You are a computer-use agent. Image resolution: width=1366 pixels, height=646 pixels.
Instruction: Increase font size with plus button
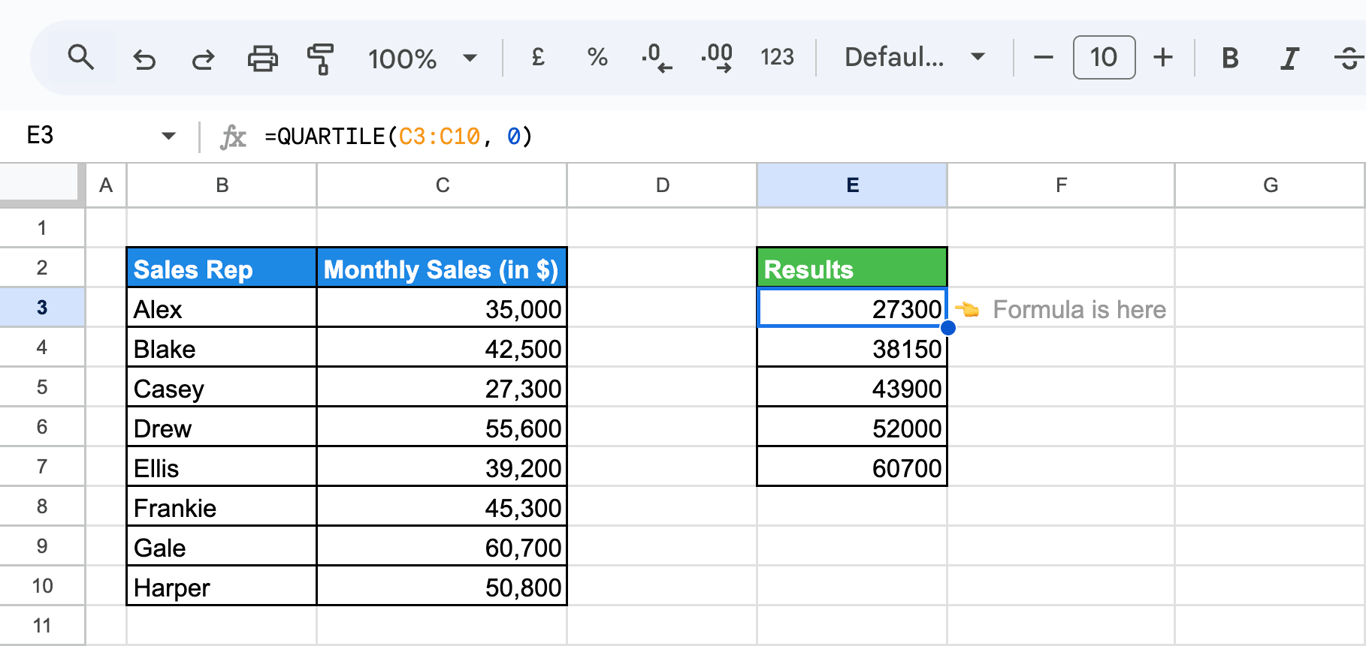pos(1162,58)
